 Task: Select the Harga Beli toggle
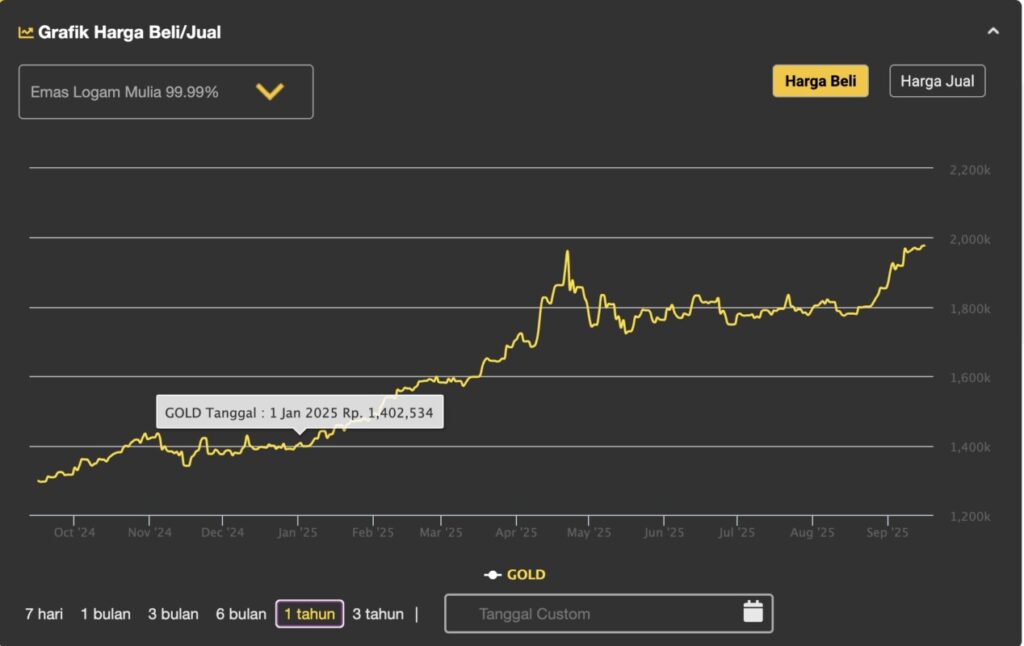pos(820,81)
